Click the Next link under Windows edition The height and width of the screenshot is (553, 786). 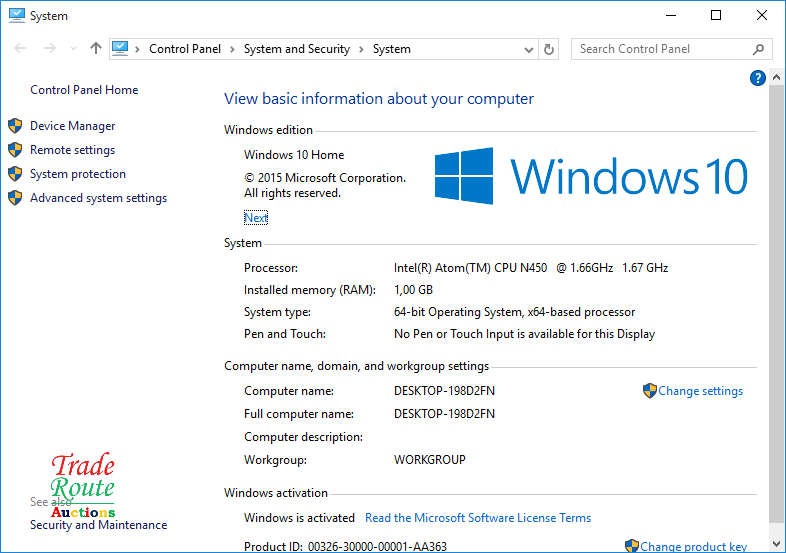point(256,218)
